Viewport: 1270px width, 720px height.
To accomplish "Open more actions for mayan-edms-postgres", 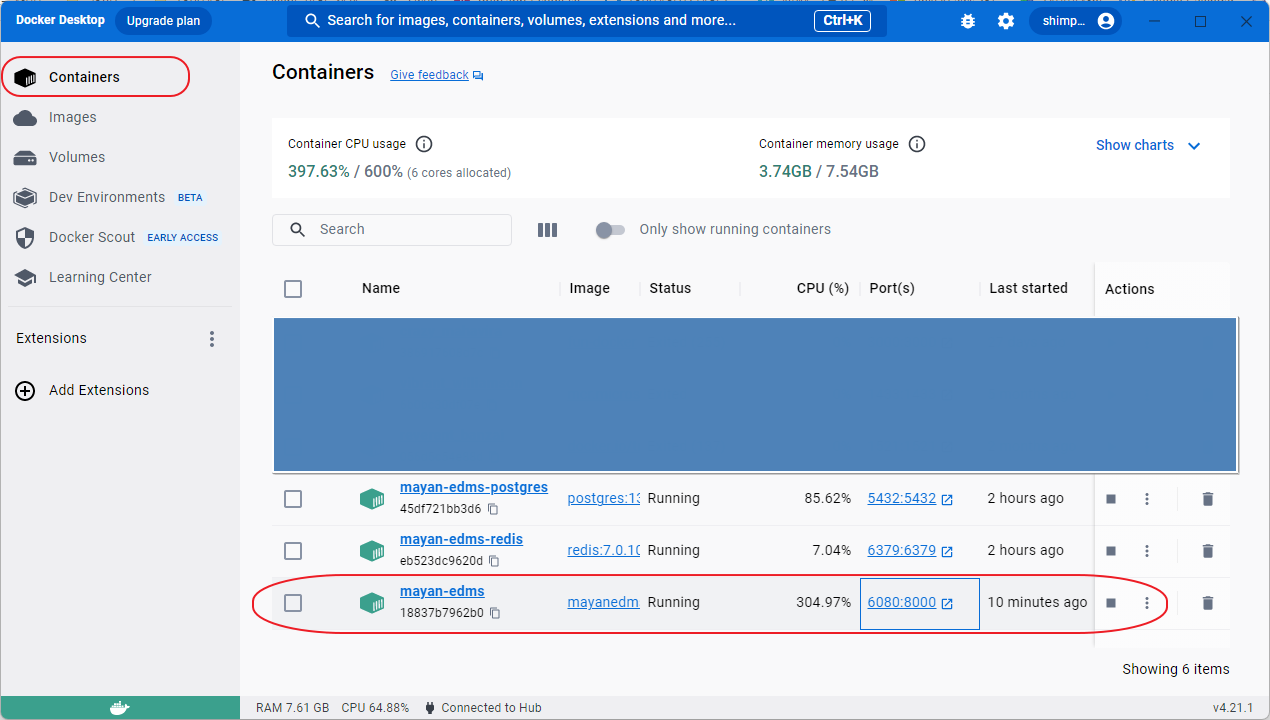I will tap(1147, 499).
